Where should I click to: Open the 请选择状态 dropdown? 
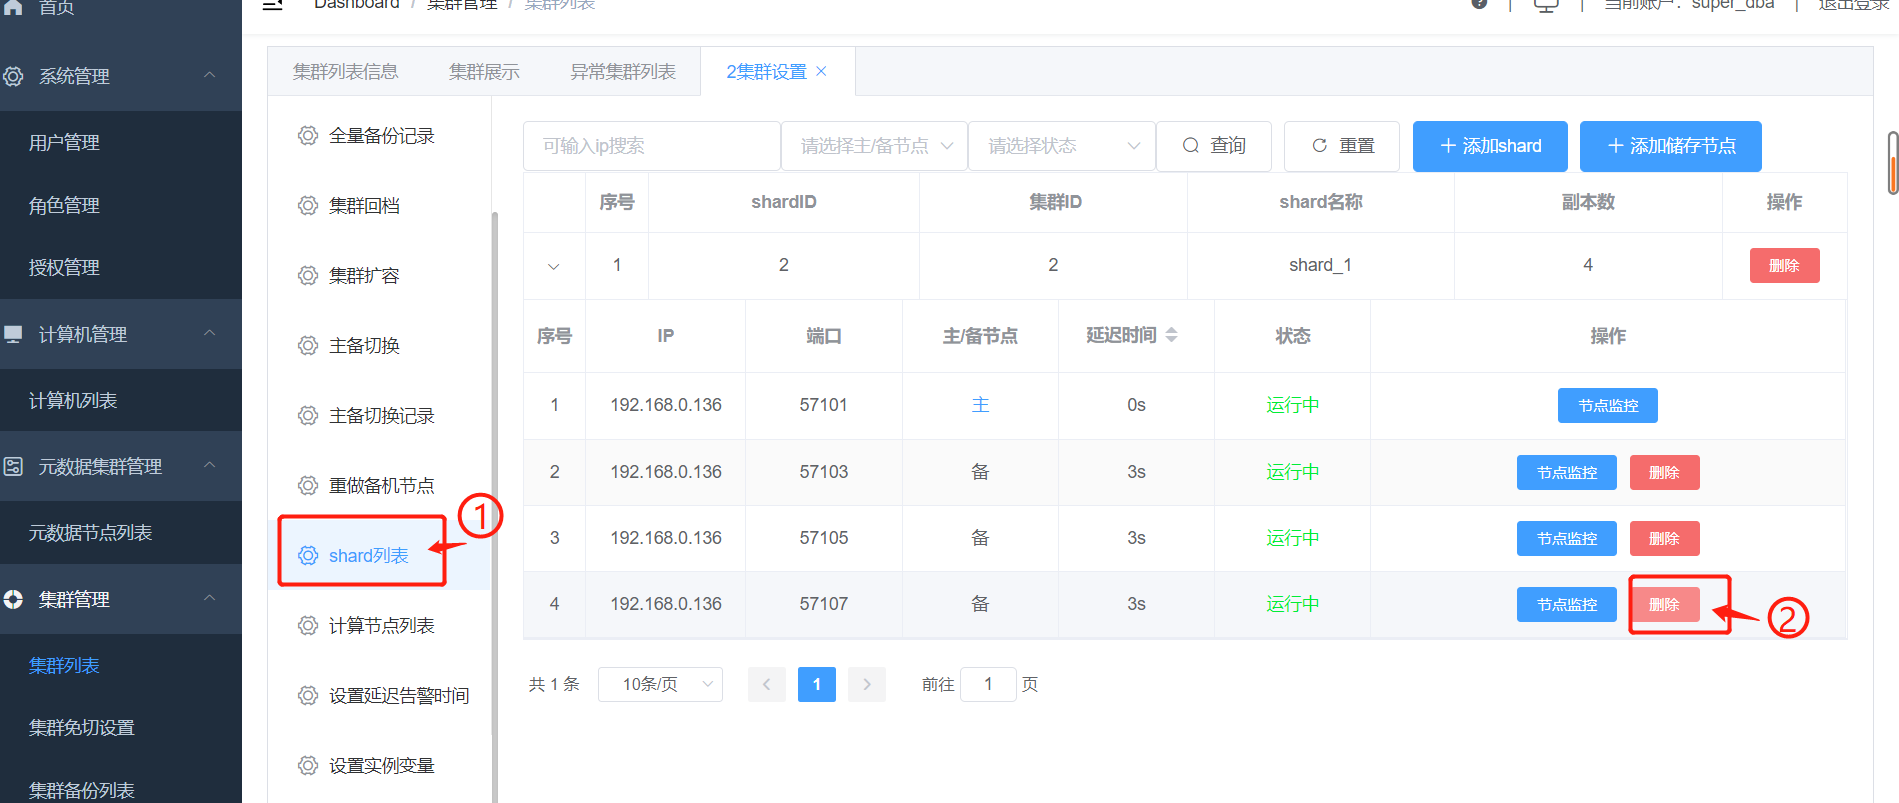[1062, 146]
